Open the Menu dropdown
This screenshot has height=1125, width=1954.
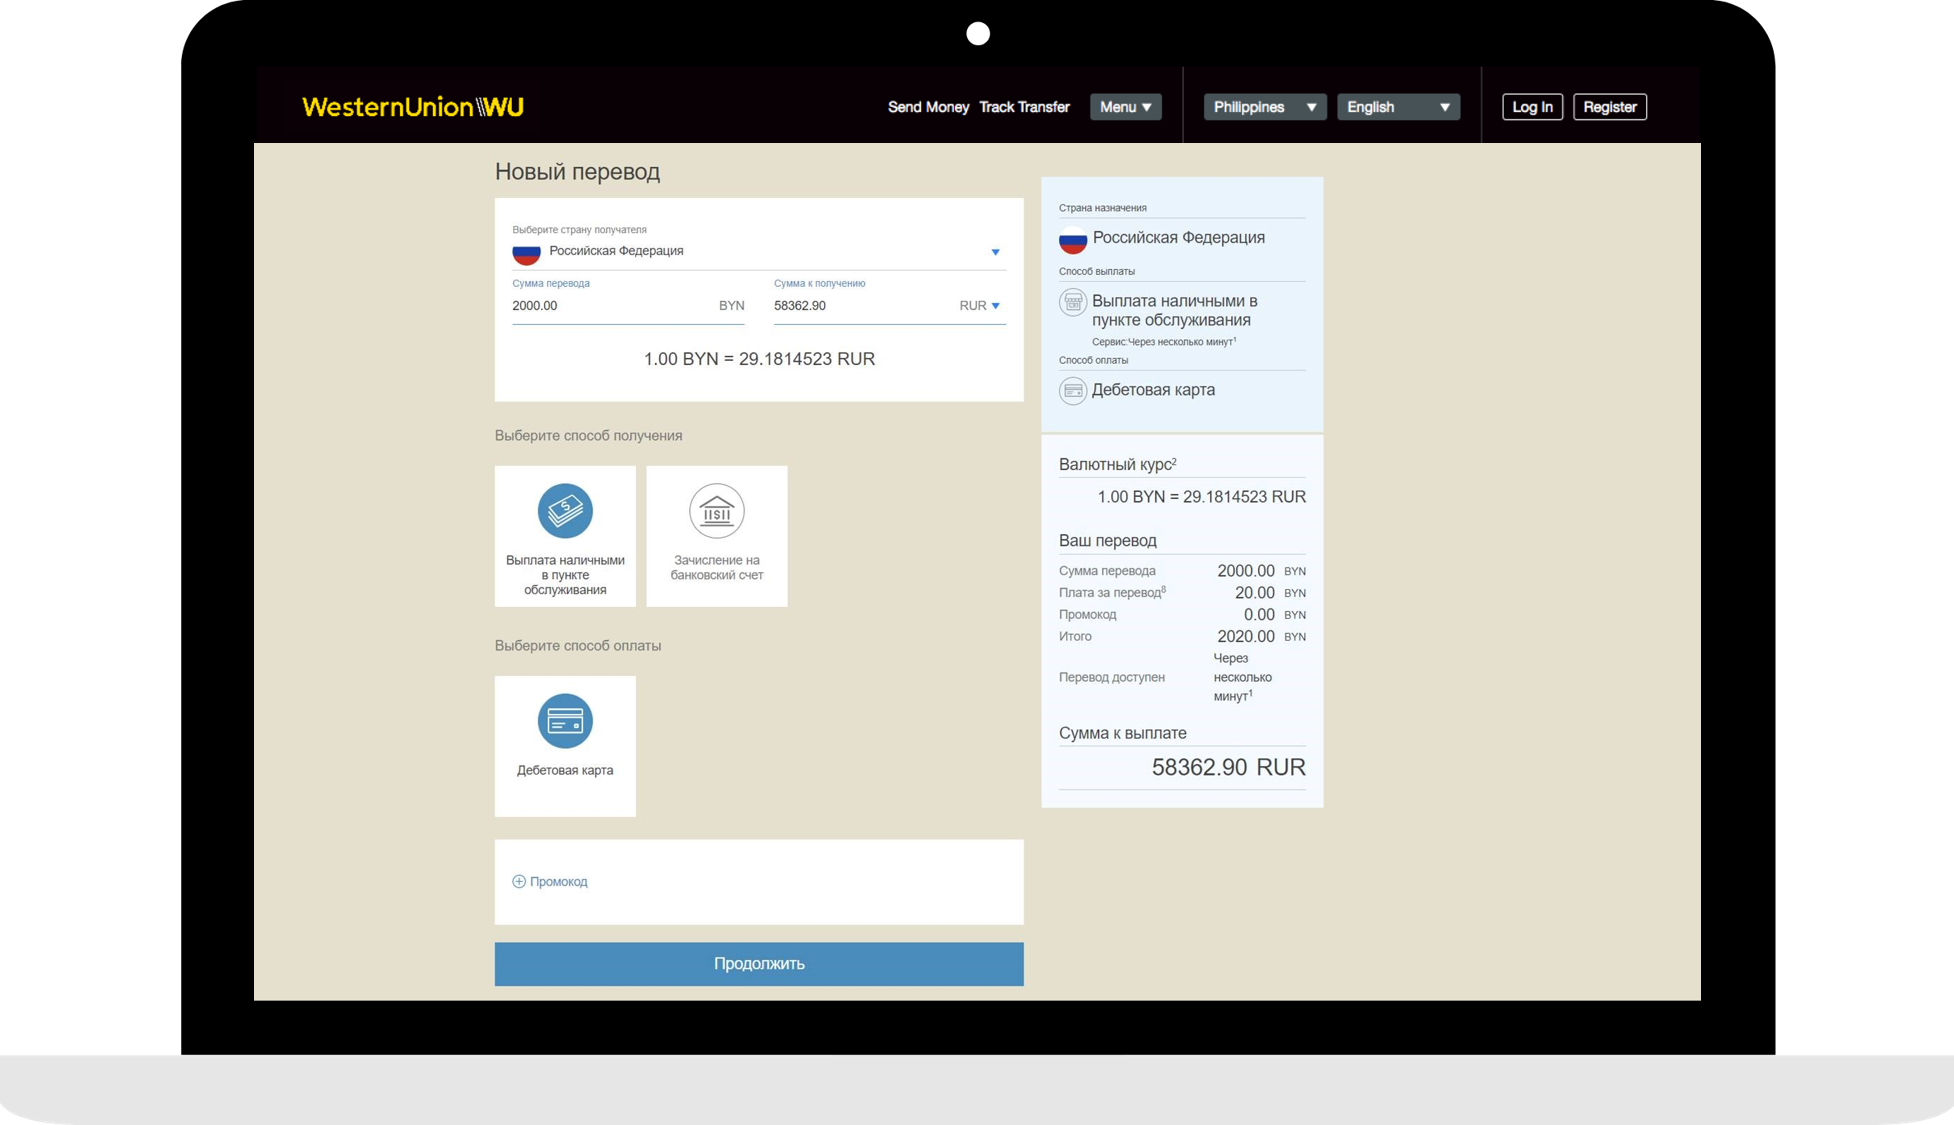1125,107
